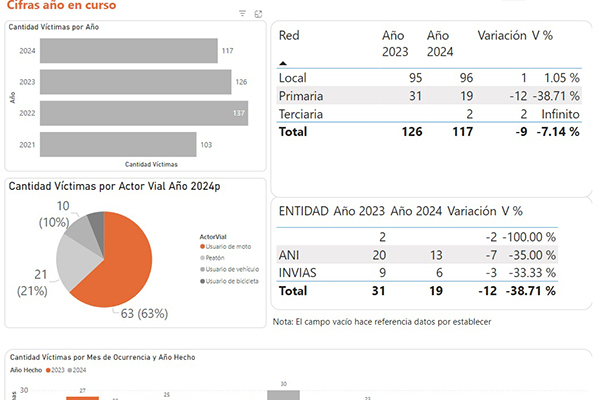Image resolution: width=600 pixels, height=400 pixels.
Task: Select the ANI row label
Action: point(289,255)
